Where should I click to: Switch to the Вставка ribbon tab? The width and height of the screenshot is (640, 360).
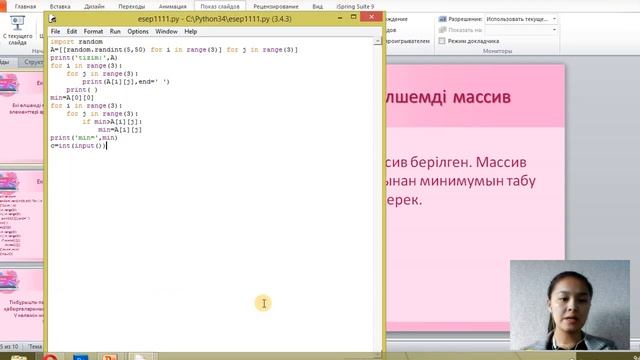point(60,7)
